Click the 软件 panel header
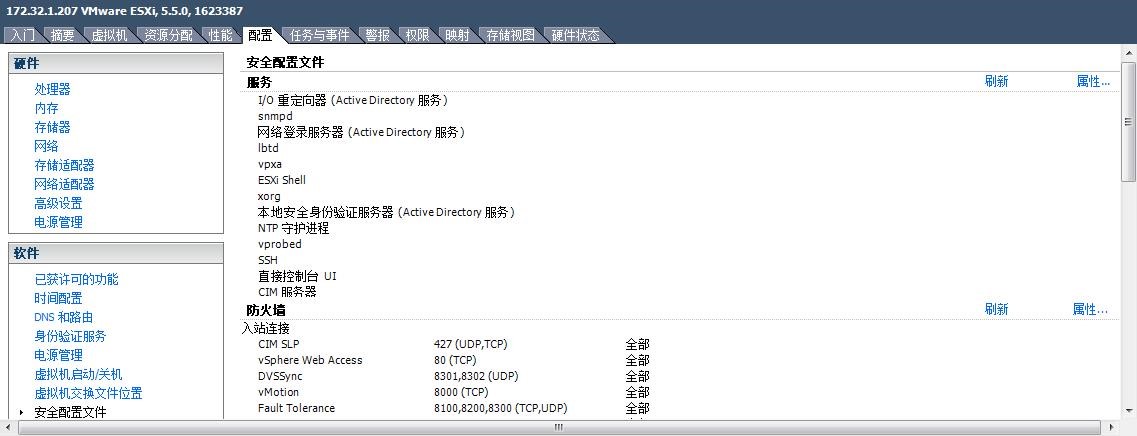1137x436 pixels. pos(115,253)
